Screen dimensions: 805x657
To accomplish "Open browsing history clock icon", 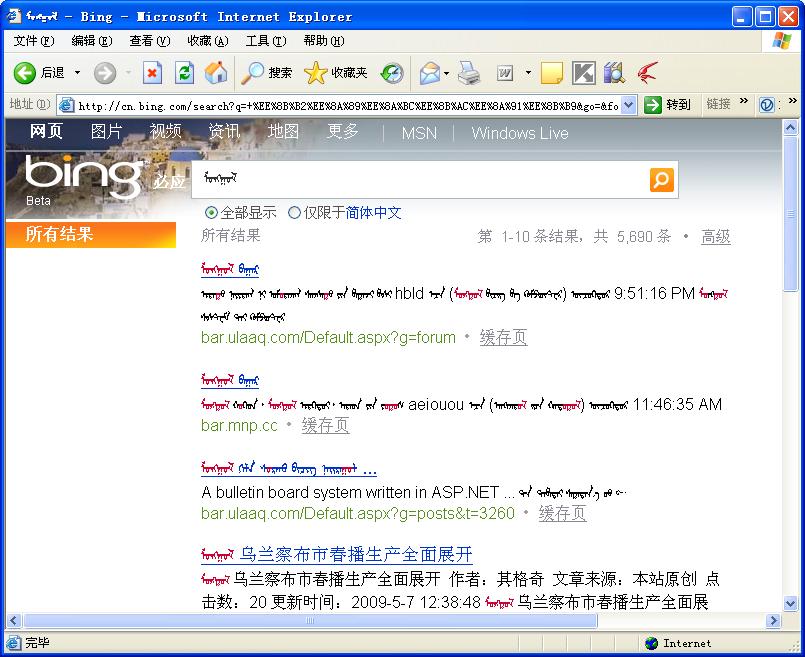I will coord(392,73).
